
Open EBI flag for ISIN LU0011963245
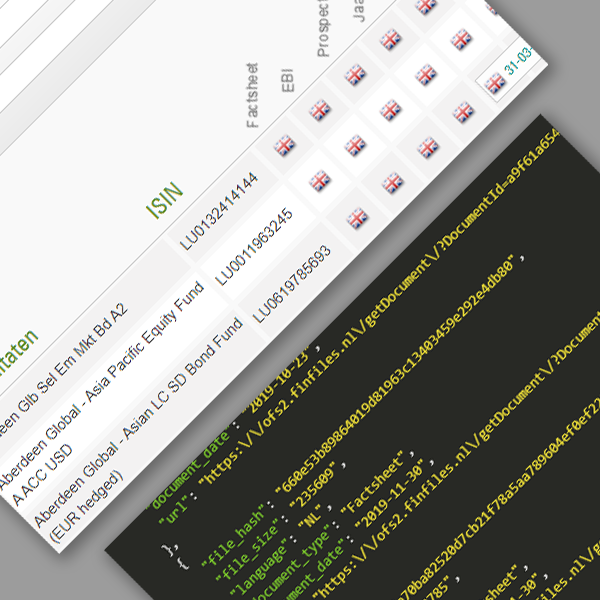point(355,145)
